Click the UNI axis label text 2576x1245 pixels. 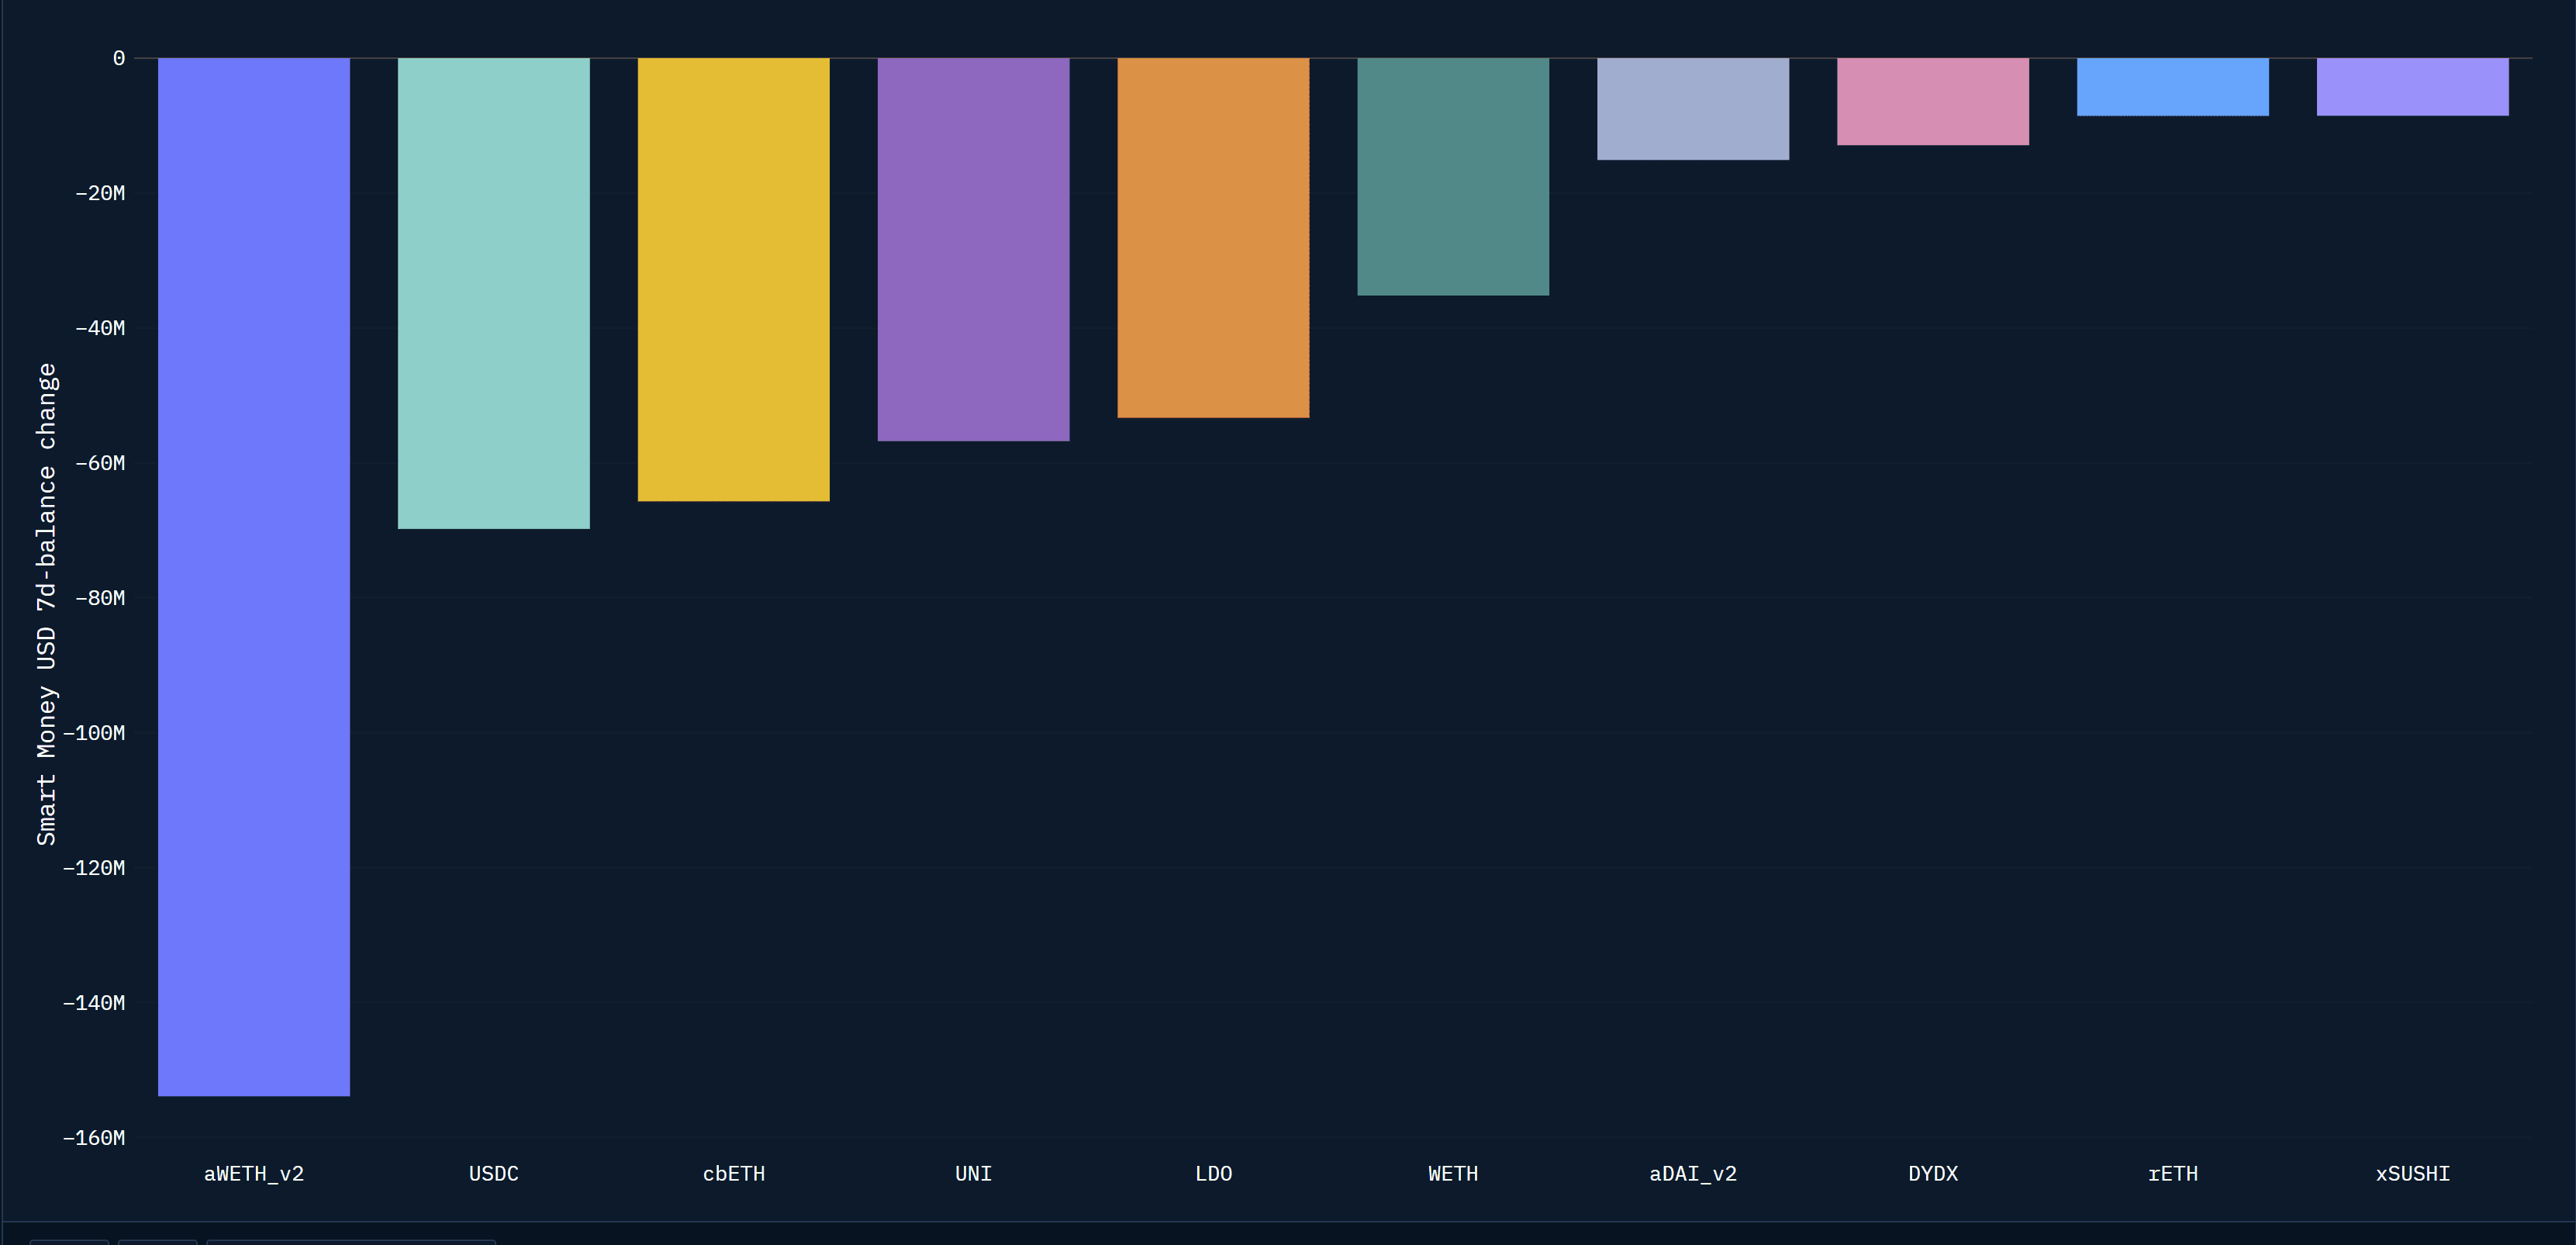coord(973,1174)
